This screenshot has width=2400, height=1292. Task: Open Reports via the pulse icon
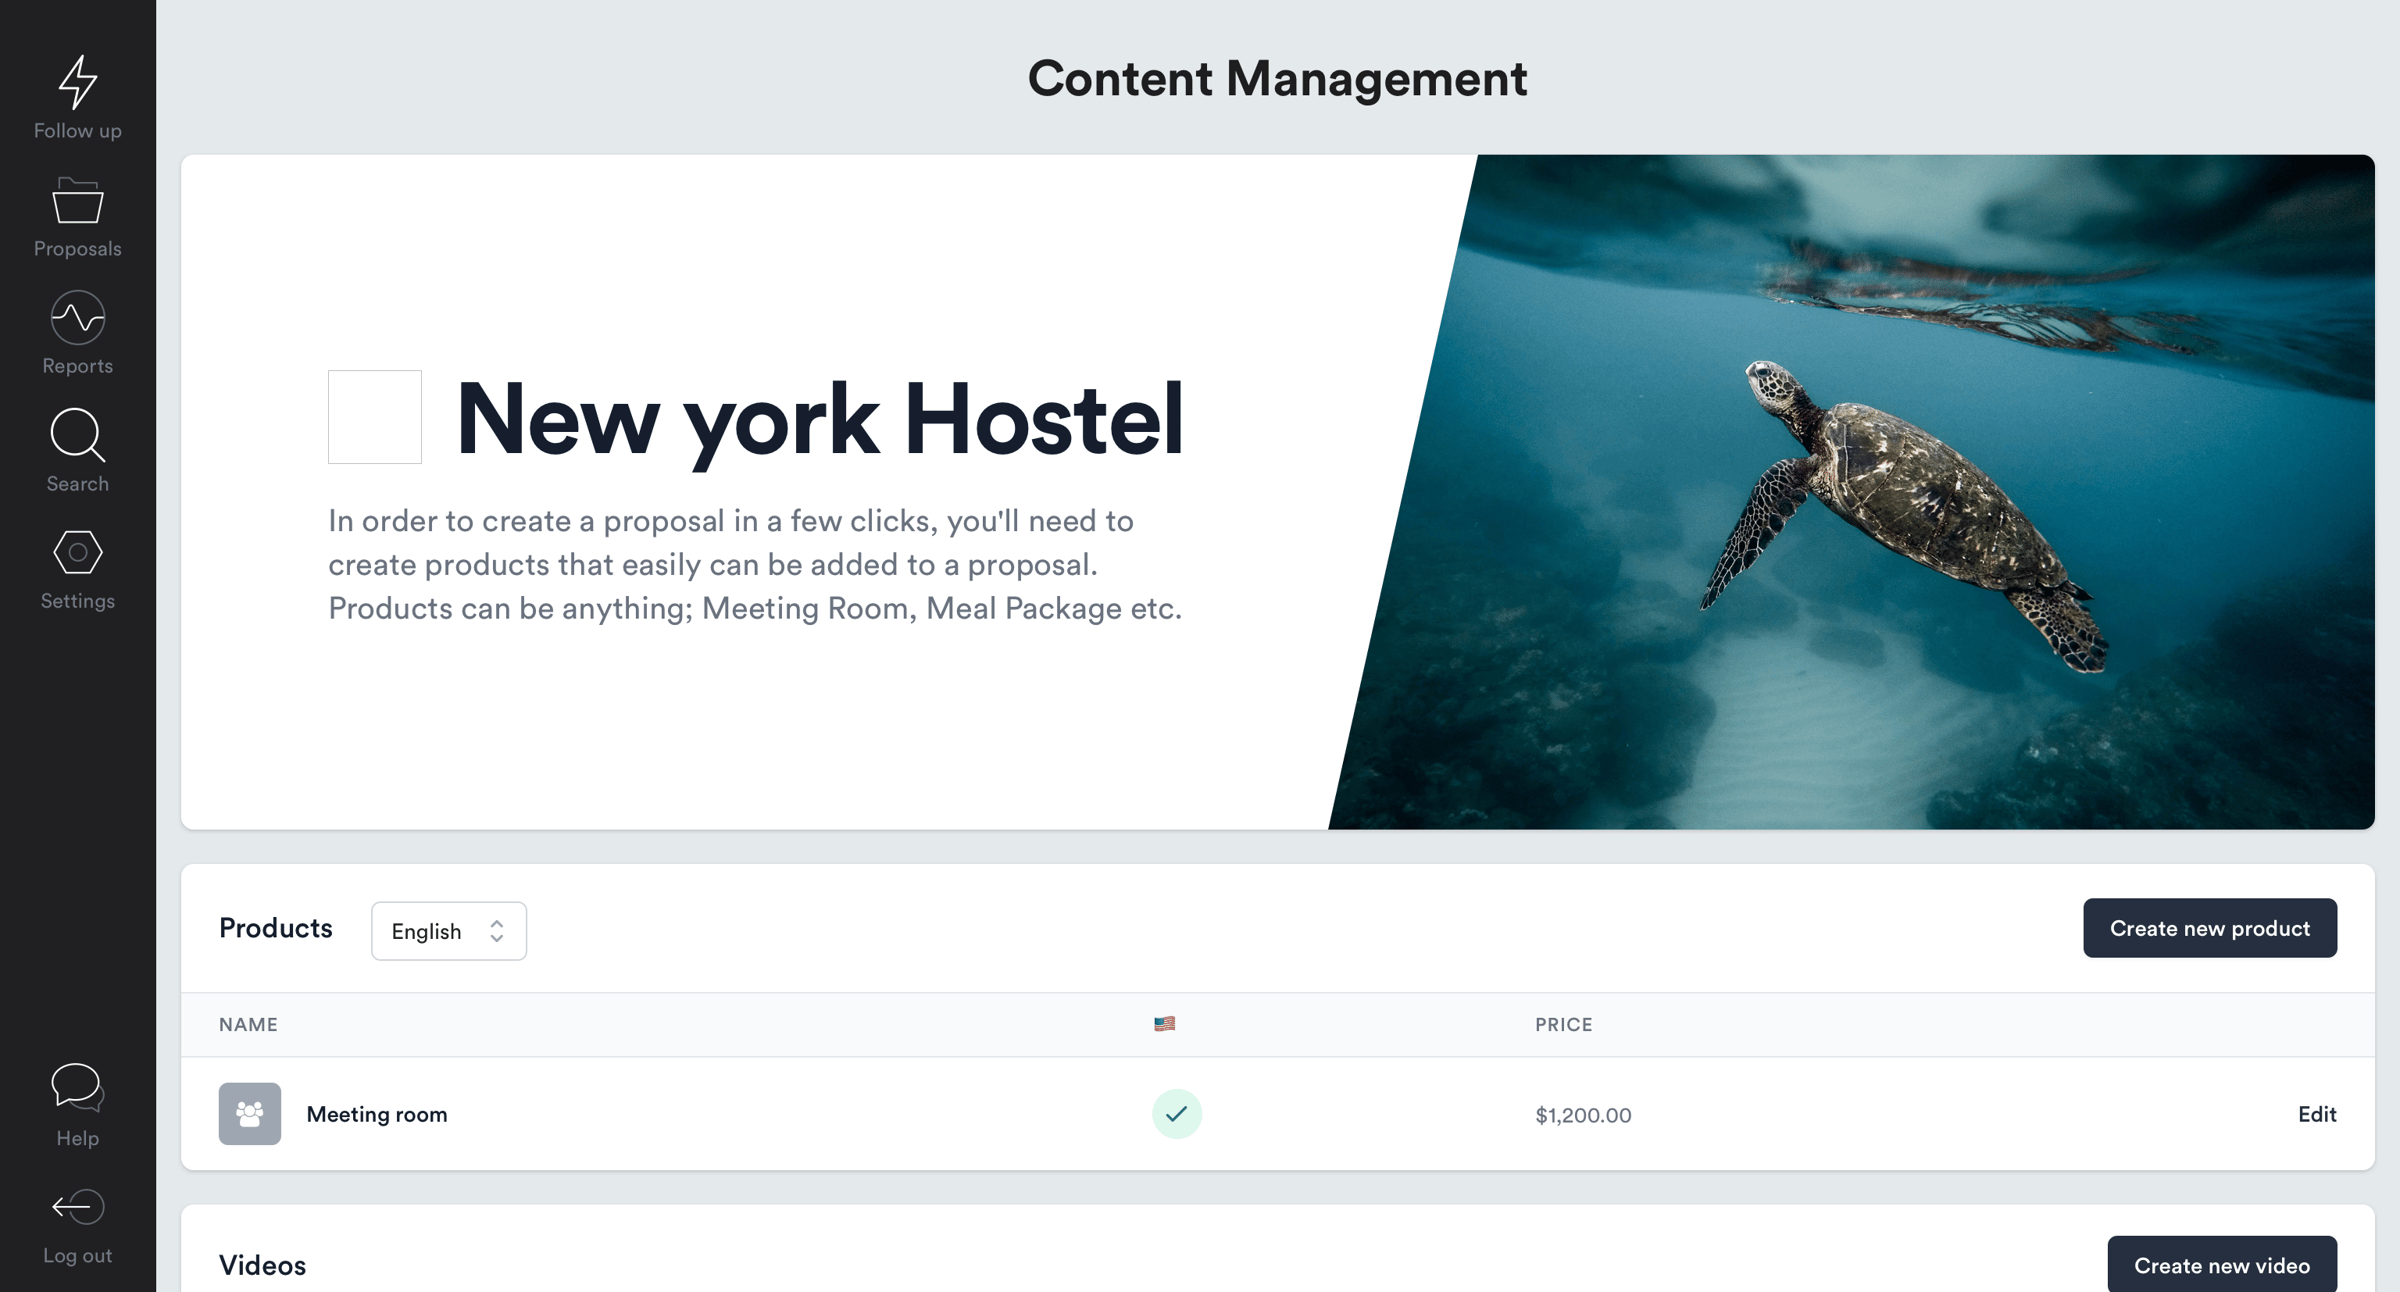pos(78,318)
